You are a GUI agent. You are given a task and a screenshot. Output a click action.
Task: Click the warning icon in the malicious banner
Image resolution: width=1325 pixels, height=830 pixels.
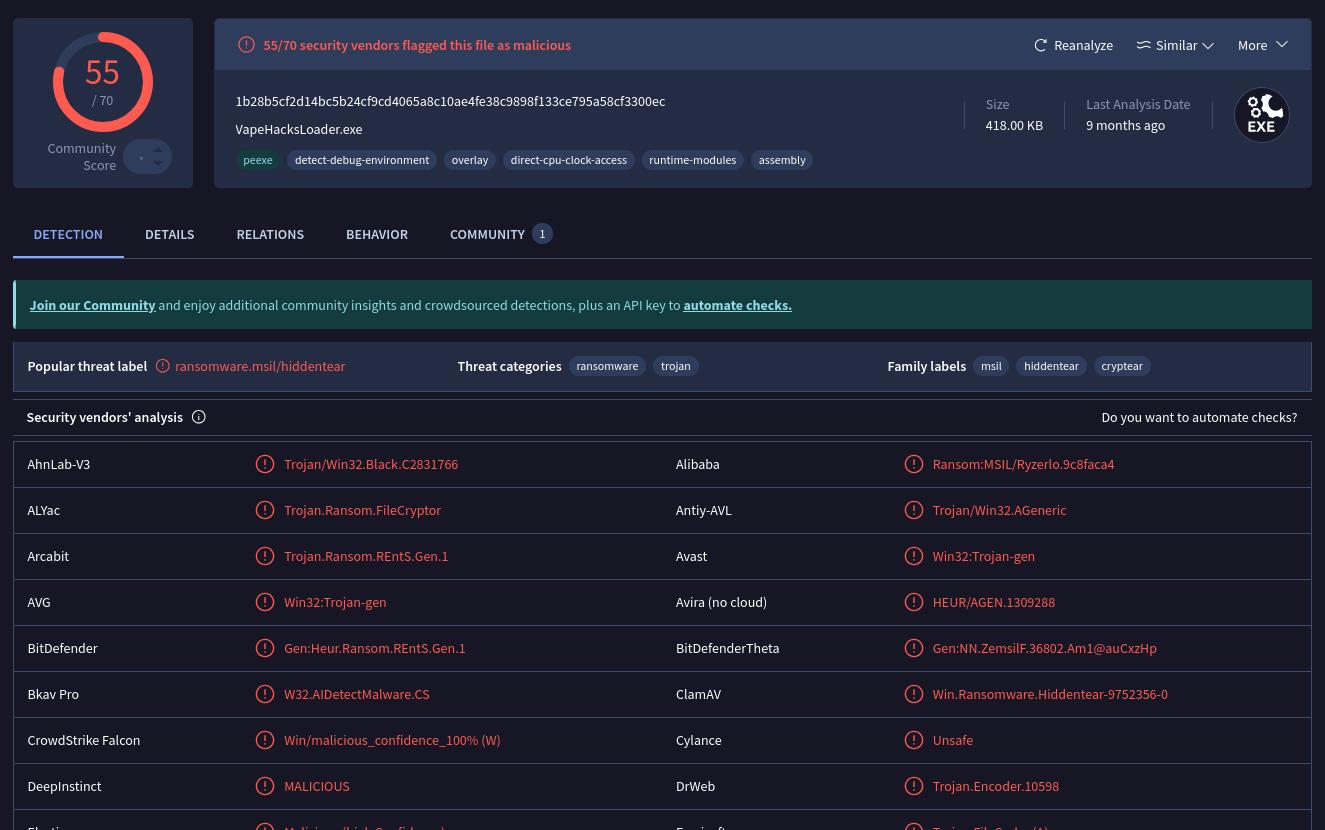(246, 45)
